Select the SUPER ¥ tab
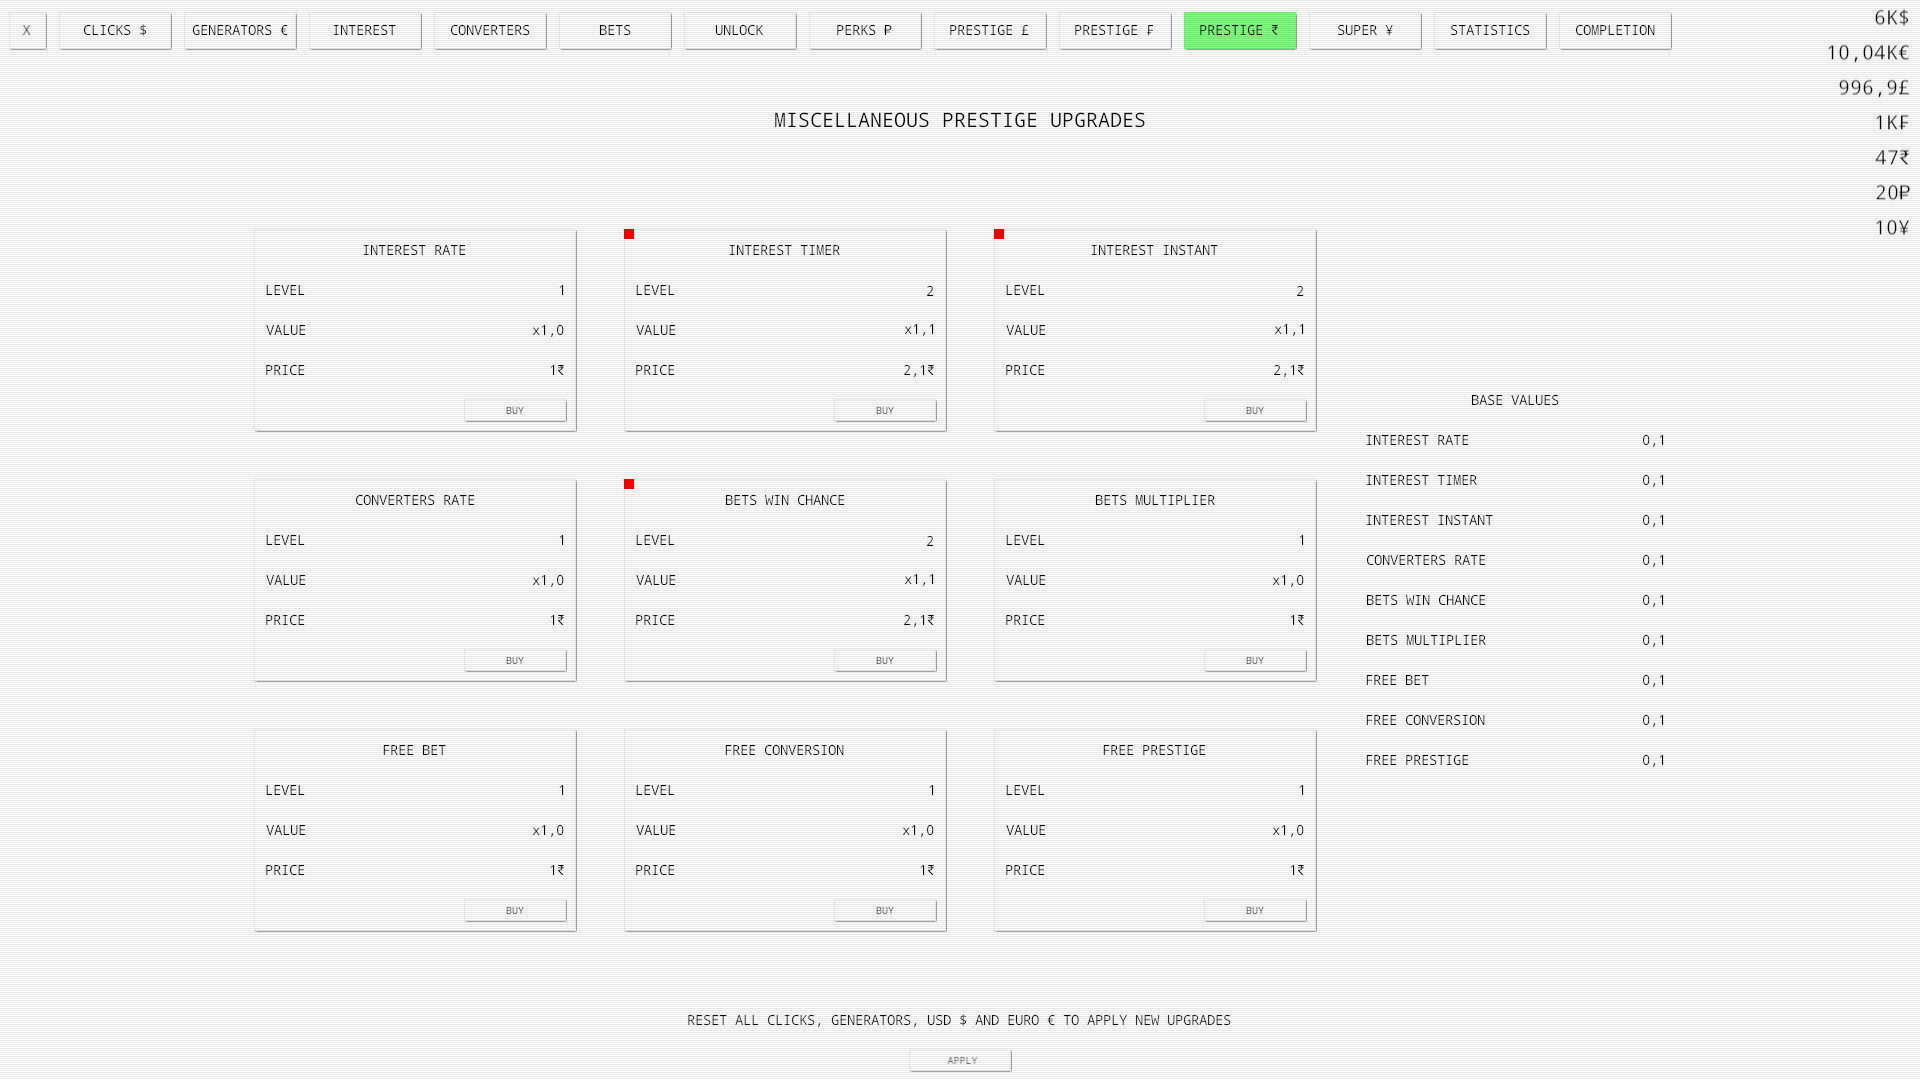1920x1080 pixels. coord(1365,30)
